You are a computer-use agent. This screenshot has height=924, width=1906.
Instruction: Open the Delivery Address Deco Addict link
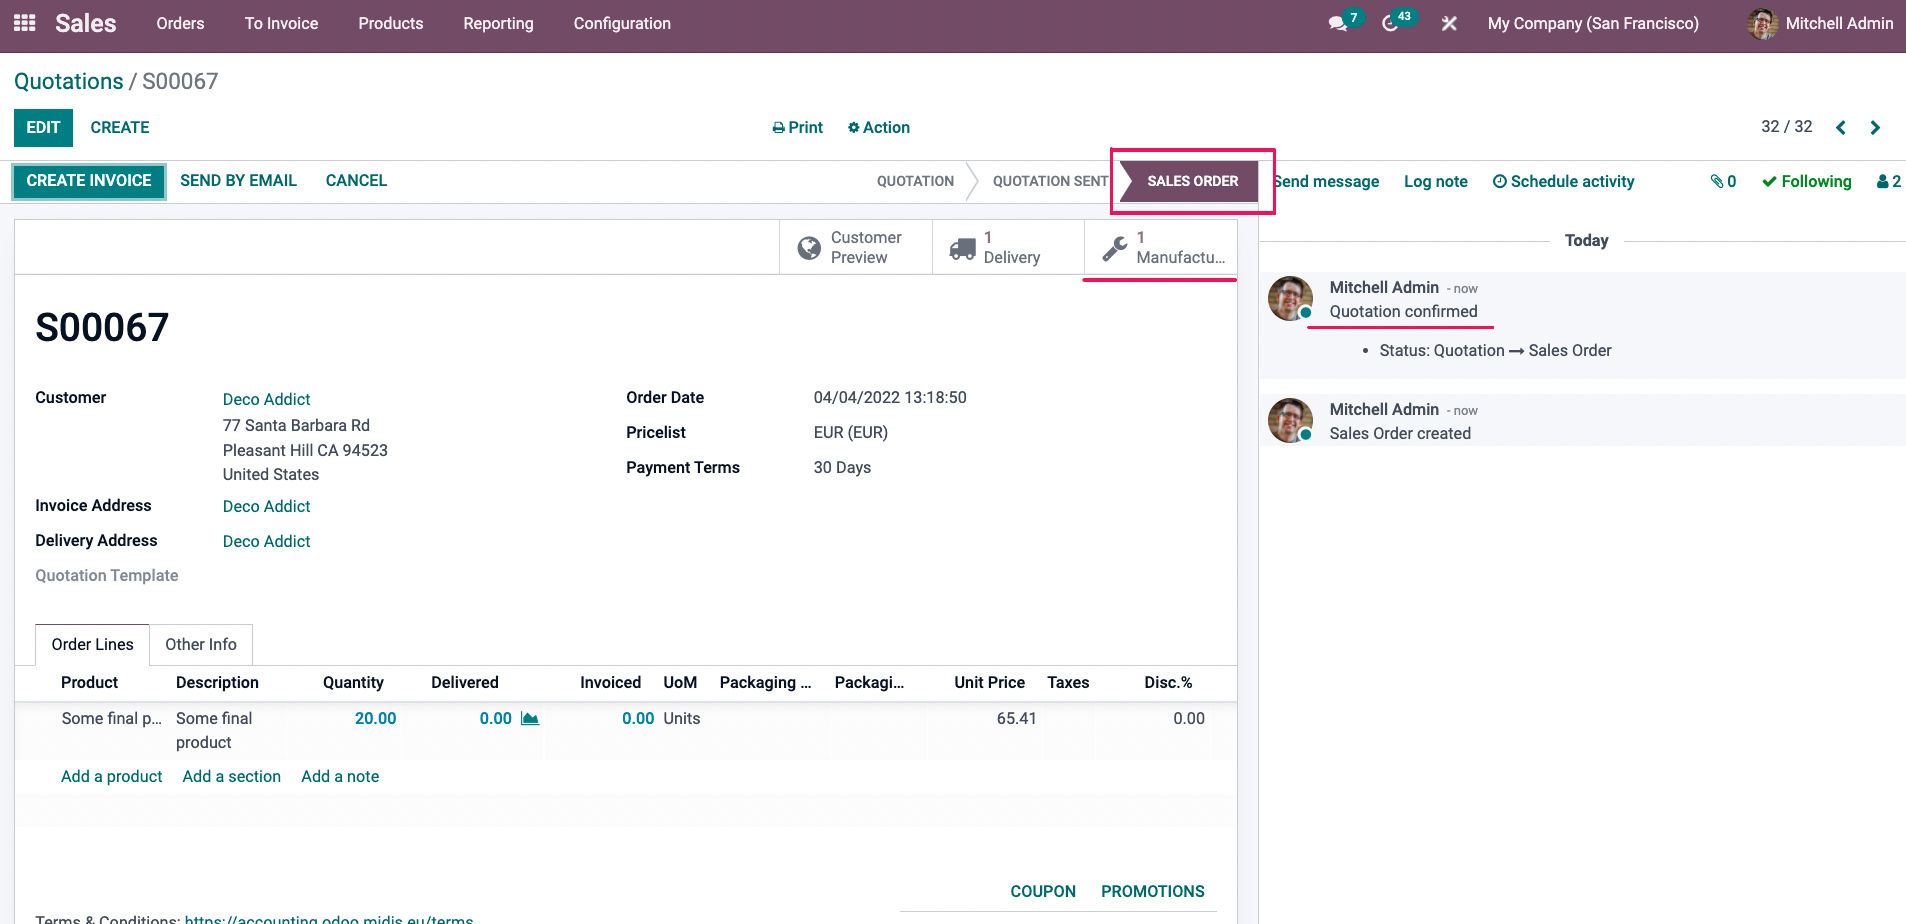[x=266, y=541]
